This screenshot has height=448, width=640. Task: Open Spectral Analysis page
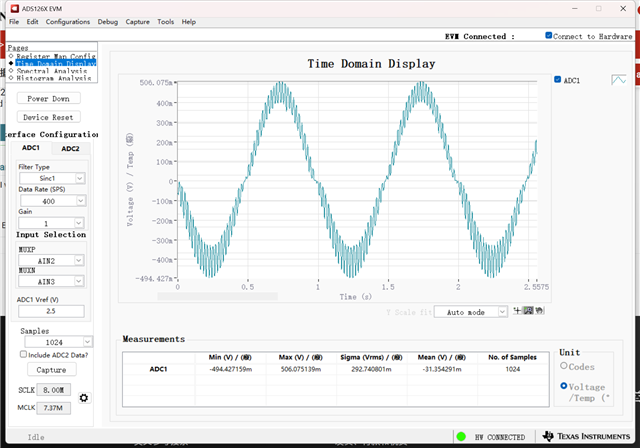point(52,71)
